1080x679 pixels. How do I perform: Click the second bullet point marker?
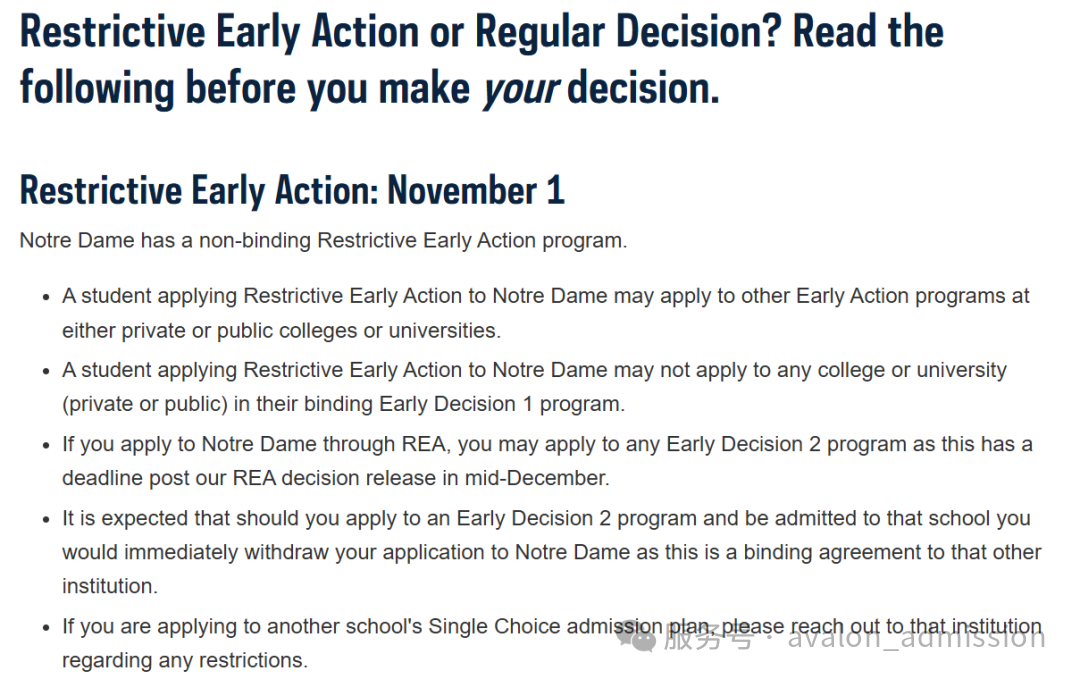(44, 371)
